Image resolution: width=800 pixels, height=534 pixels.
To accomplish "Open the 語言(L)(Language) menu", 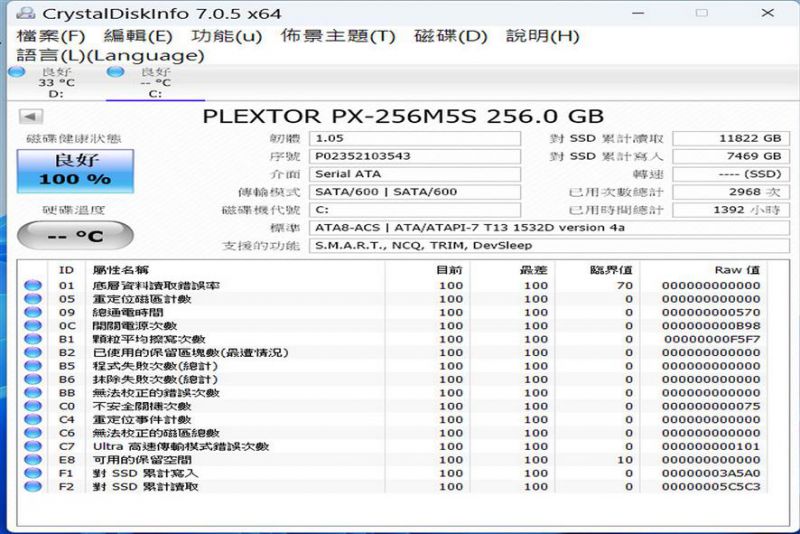I will pyautogui.click(x=110, y=55).
